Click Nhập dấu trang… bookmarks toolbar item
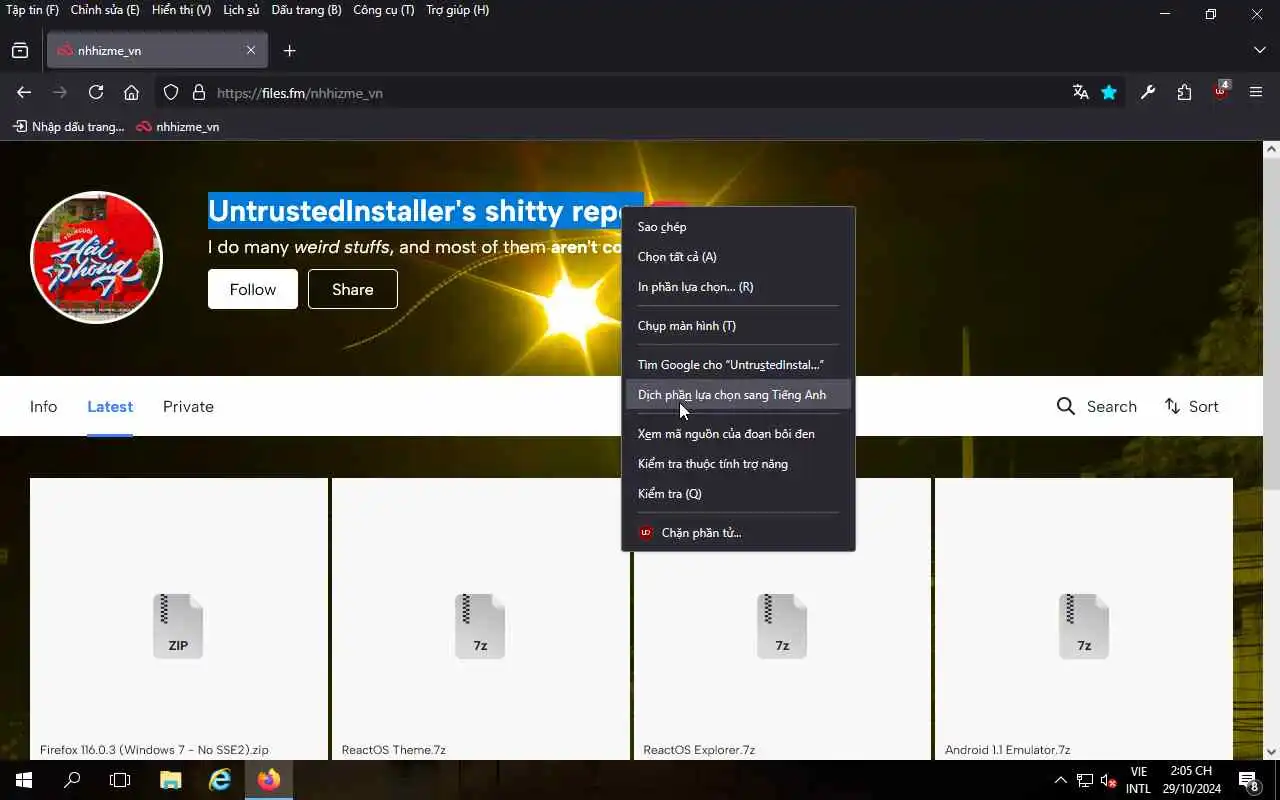 (x=69, y=127)
